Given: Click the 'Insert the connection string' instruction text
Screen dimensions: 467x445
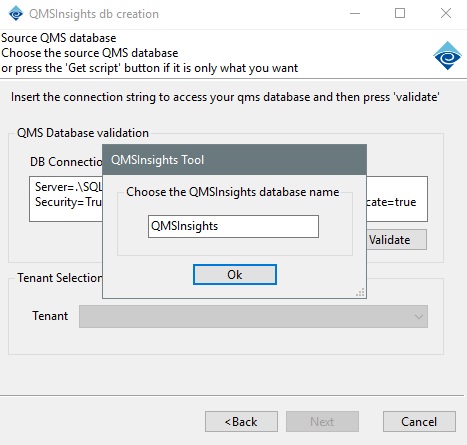Looking at the screenshot, I should point(225,97).
